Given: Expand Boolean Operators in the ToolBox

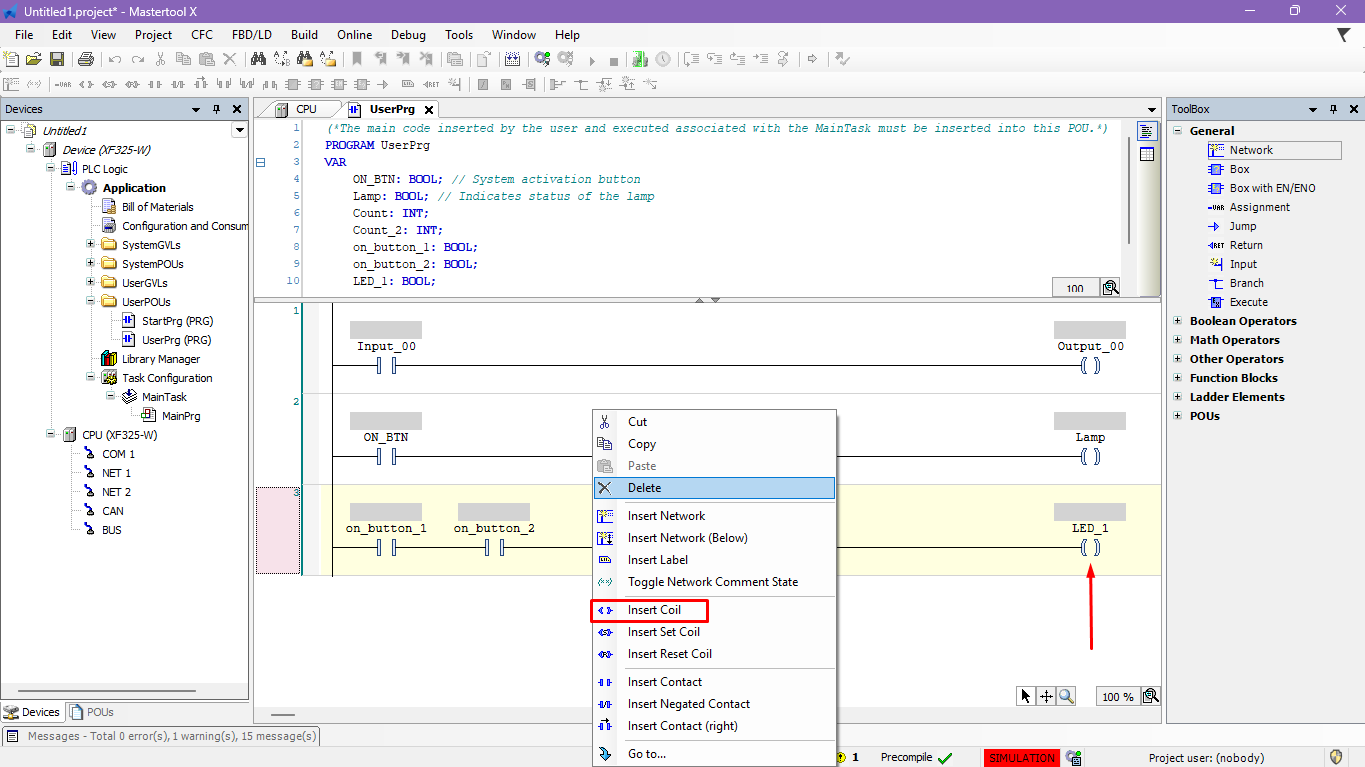Looking at the screenshot, I should click(1177, 321).
